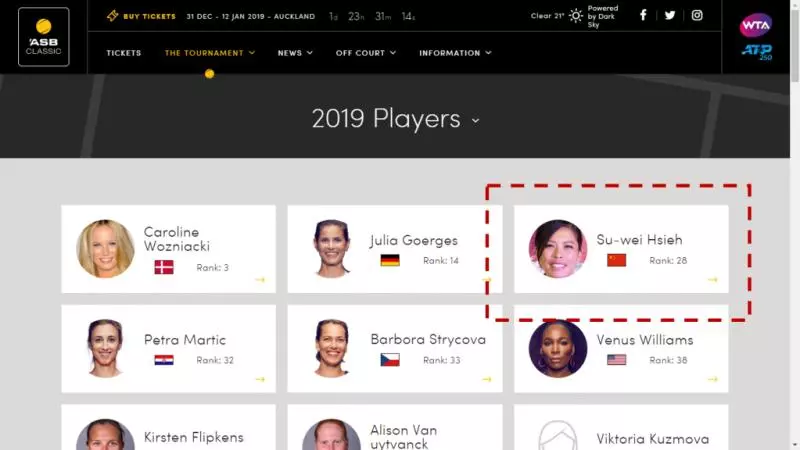
Task: Open Julia Goerges name link
Action: click(x=414, y=240)
